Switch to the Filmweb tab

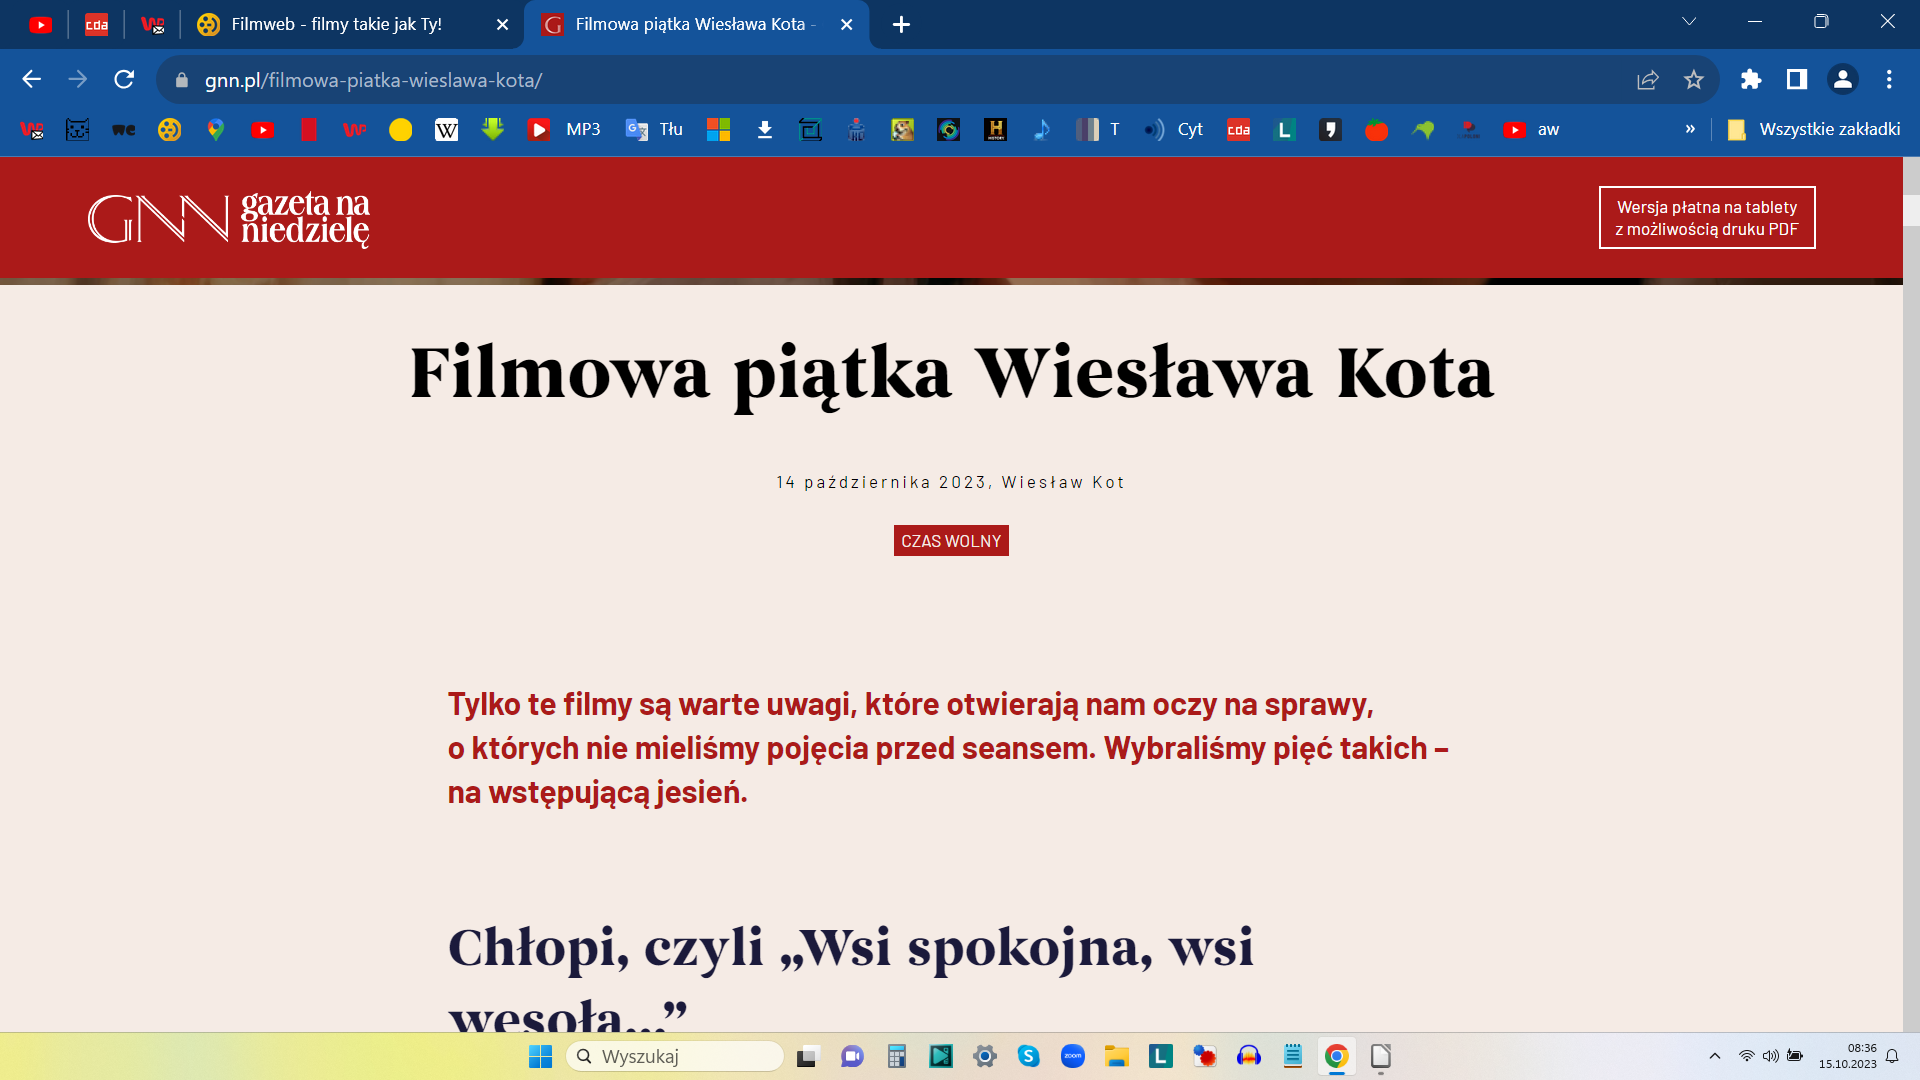click(336, 24)
